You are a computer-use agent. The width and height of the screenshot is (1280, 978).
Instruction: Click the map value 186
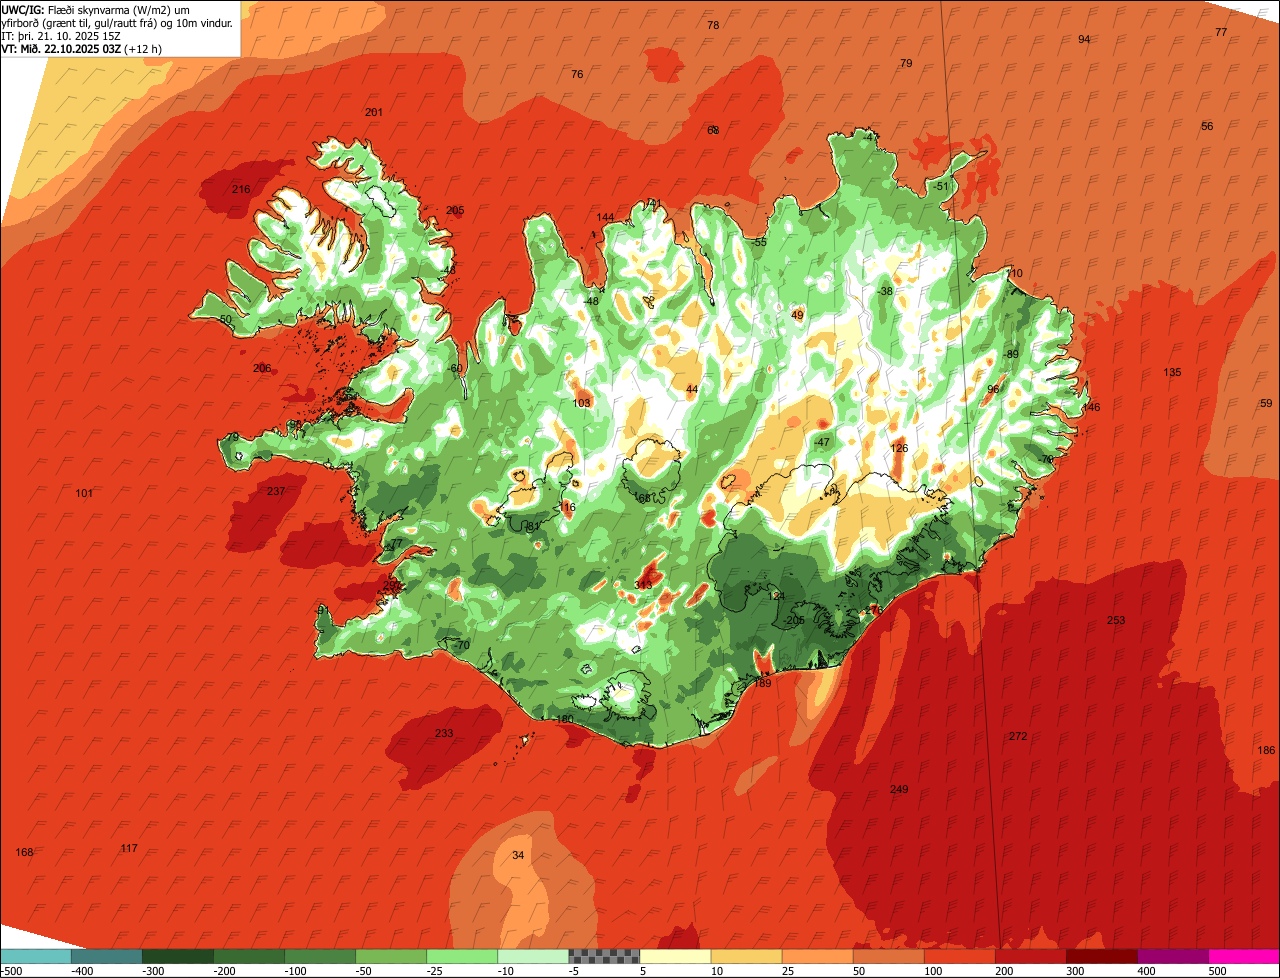coord(1266,751)
